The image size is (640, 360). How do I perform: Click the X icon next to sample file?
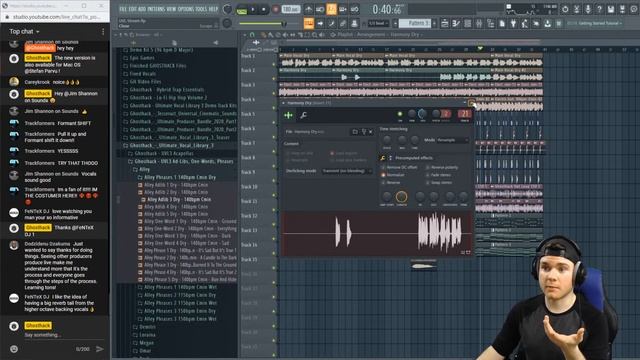pos(371,132)
